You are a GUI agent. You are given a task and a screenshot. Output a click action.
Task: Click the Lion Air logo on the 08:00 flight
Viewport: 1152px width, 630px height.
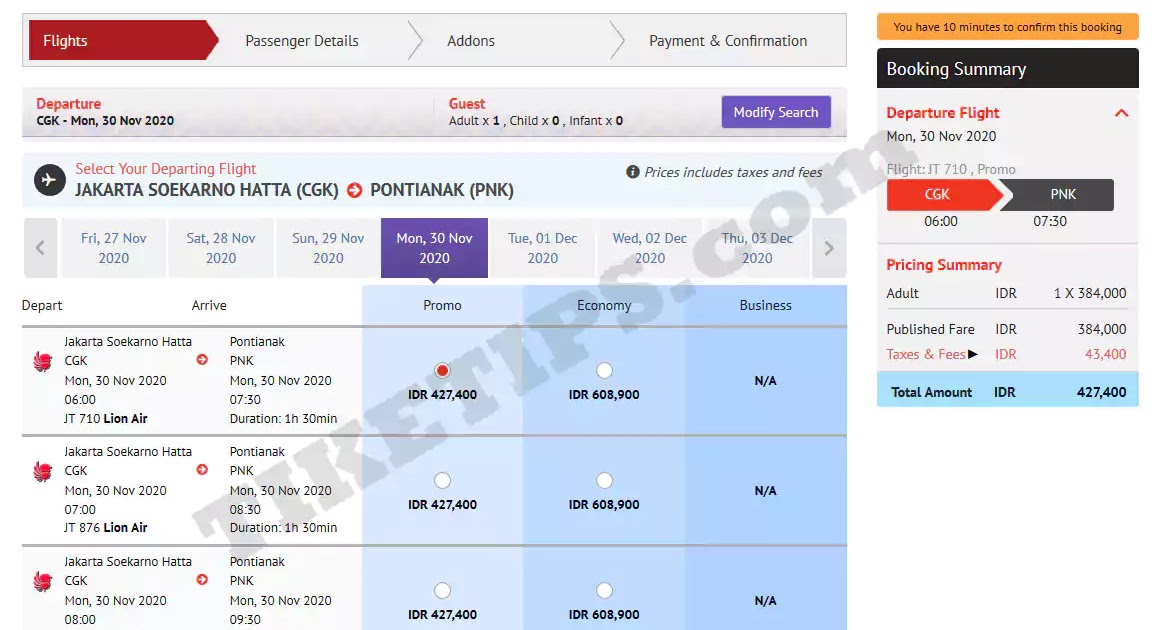(41, 581)
